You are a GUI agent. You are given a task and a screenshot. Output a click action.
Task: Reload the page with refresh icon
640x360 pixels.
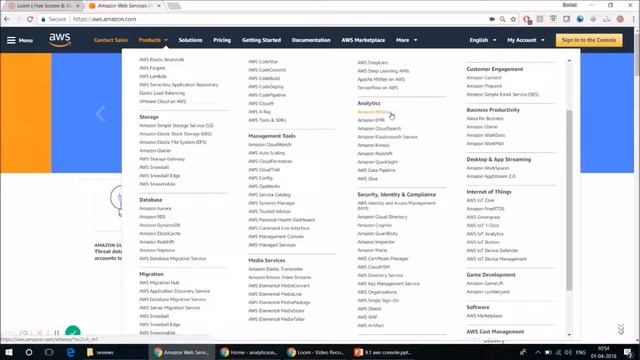coord(30,19)
